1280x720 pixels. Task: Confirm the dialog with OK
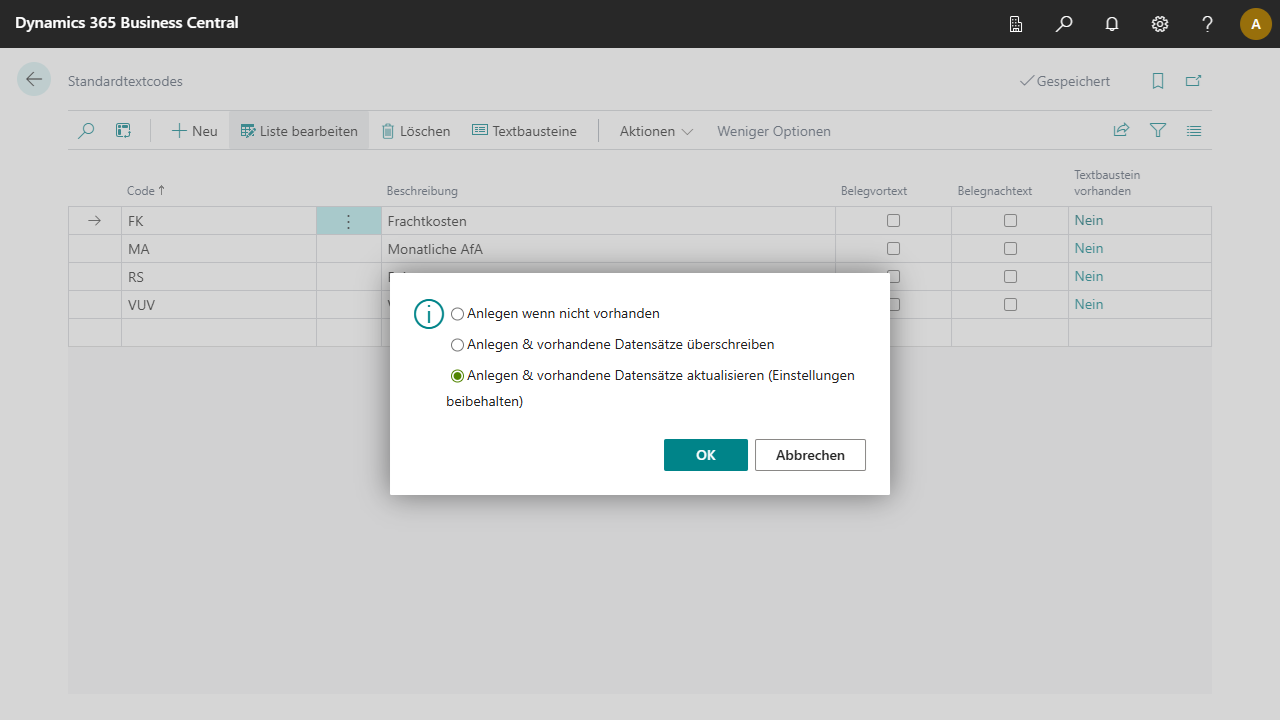[x=705, y=455]
